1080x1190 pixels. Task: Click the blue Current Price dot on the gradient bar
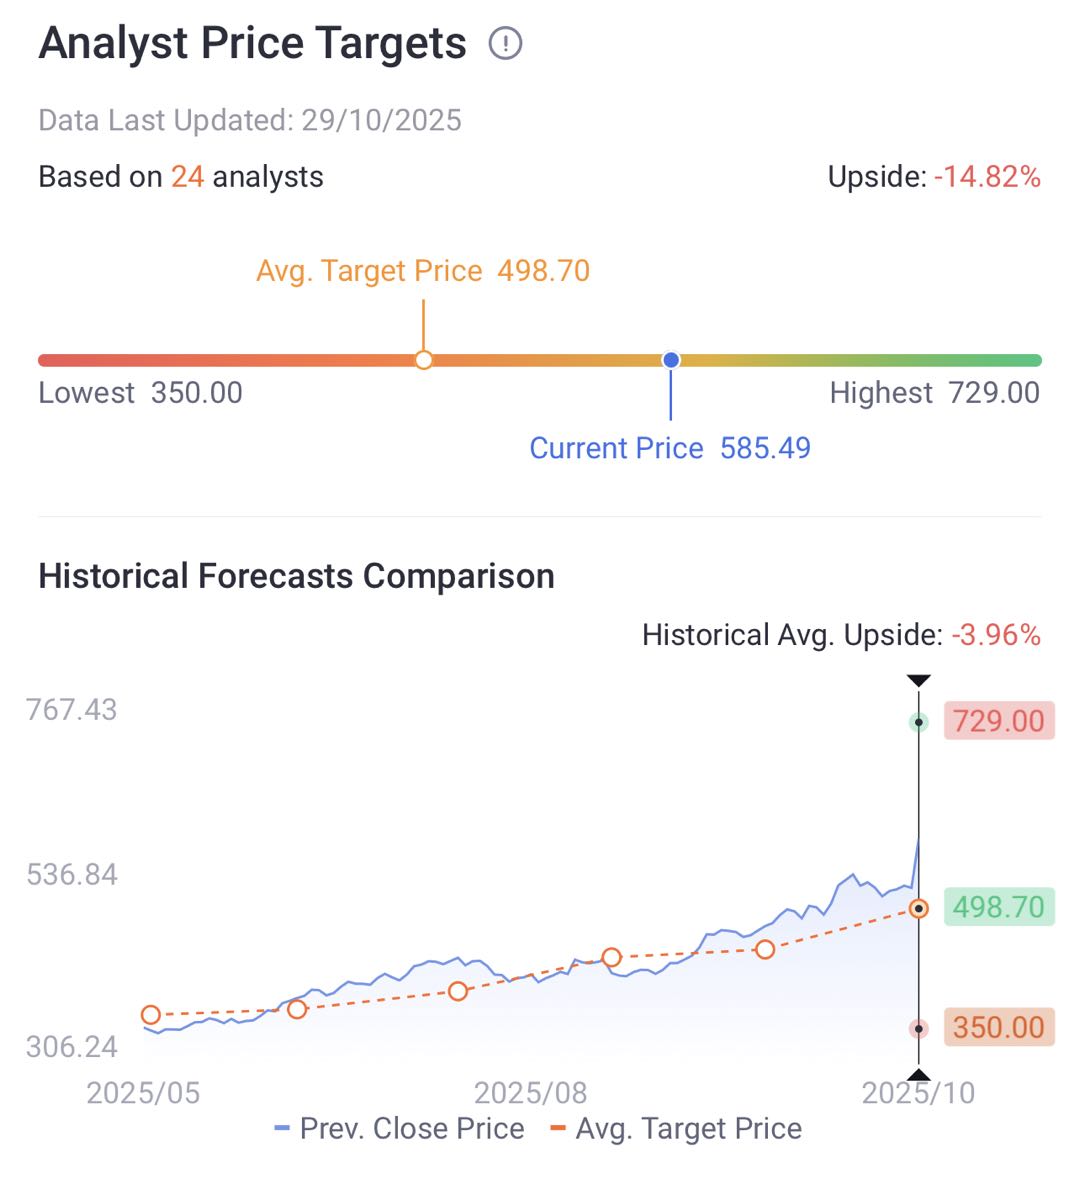point(671,360)
